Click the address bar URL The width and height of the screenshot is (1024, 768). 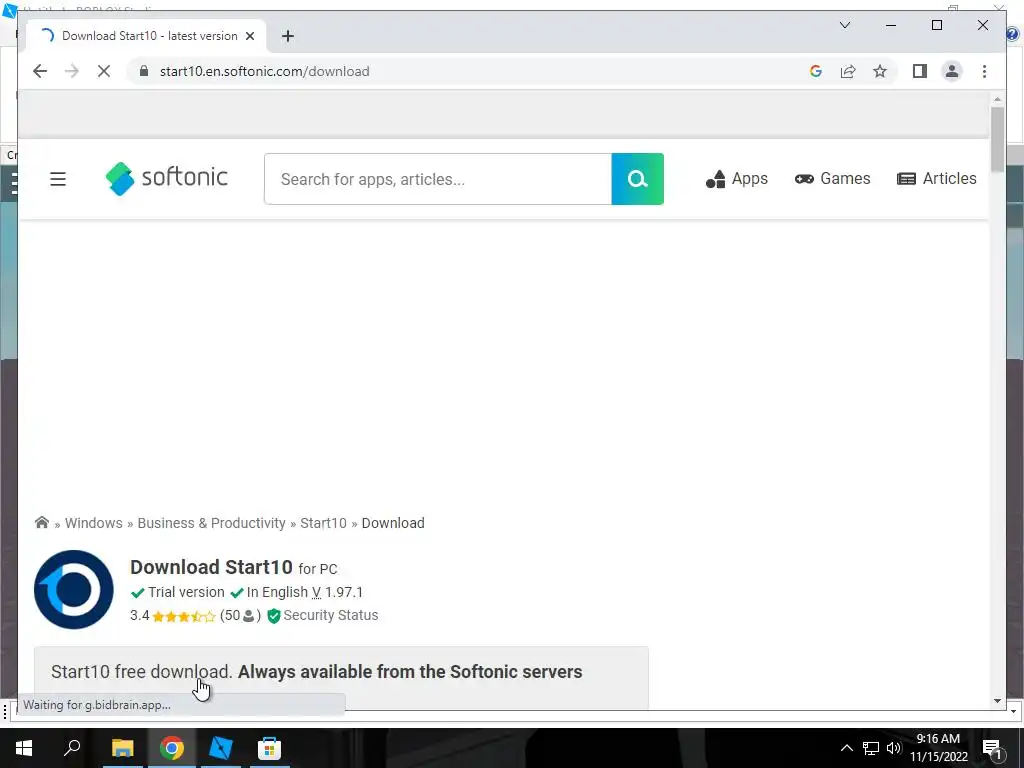tap(264, 71)
